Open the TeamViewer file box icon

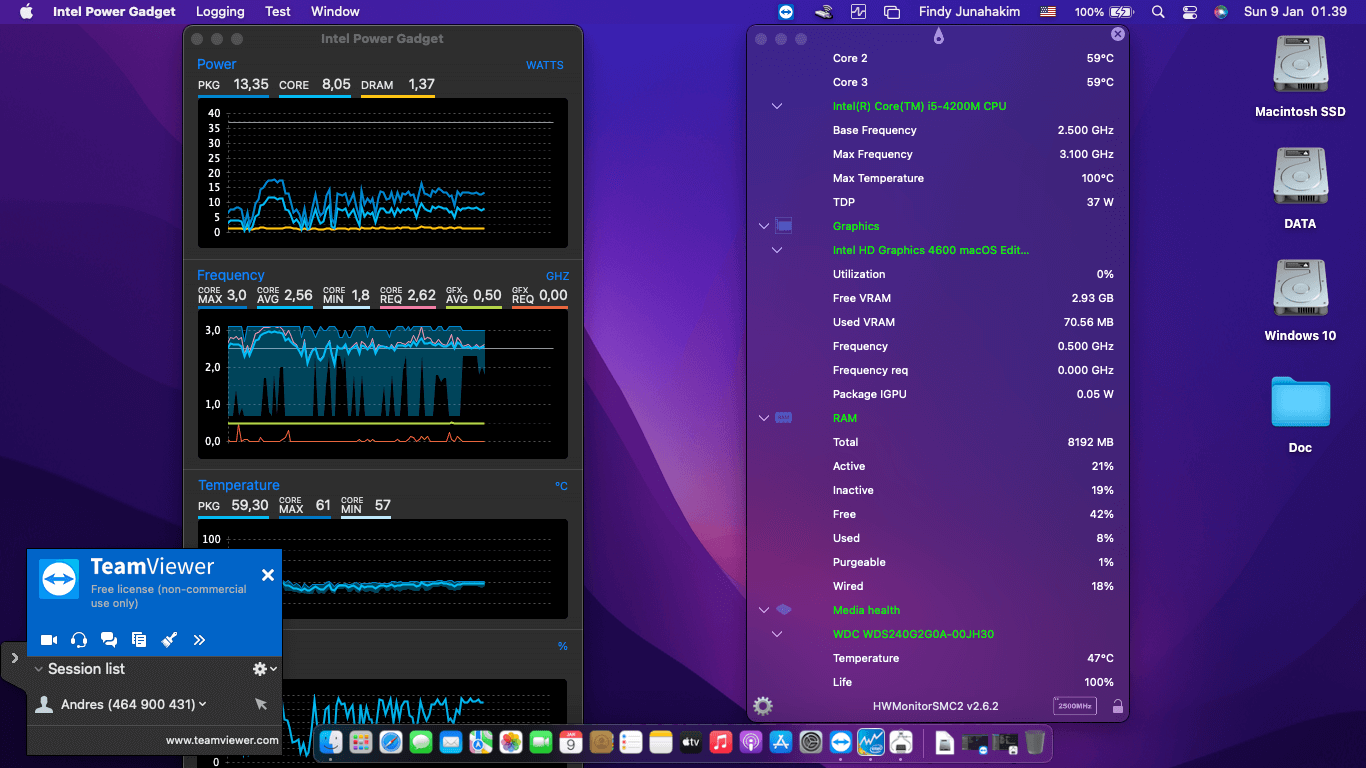(139, 640)
